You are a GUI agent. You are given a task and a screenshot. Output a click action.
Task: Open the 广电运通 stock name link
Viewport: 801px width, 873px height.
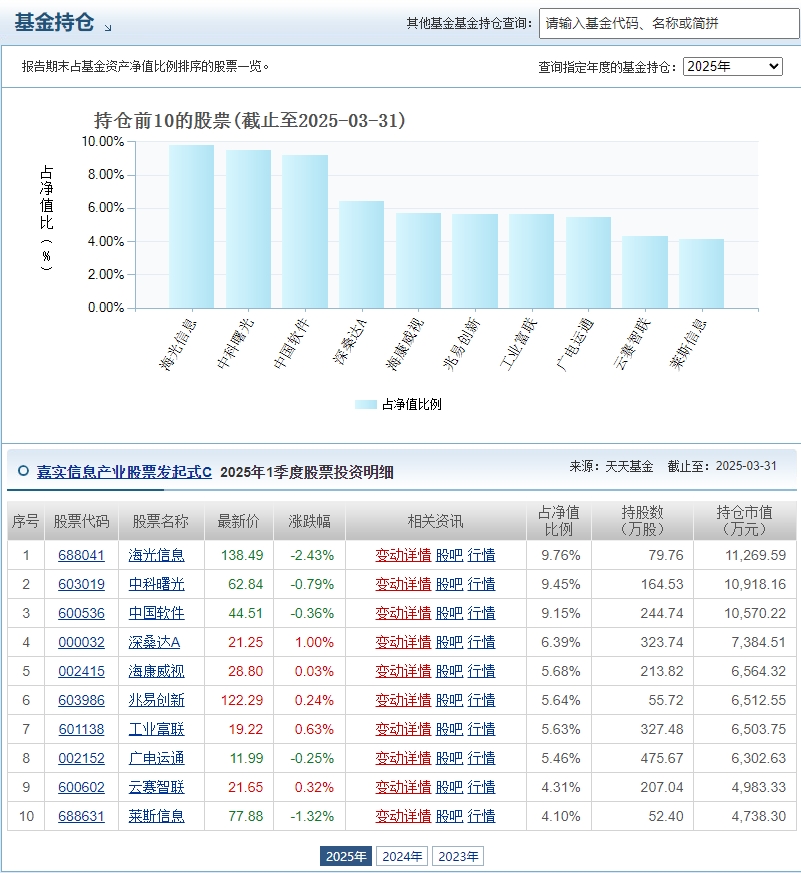(x=156, y=758)
